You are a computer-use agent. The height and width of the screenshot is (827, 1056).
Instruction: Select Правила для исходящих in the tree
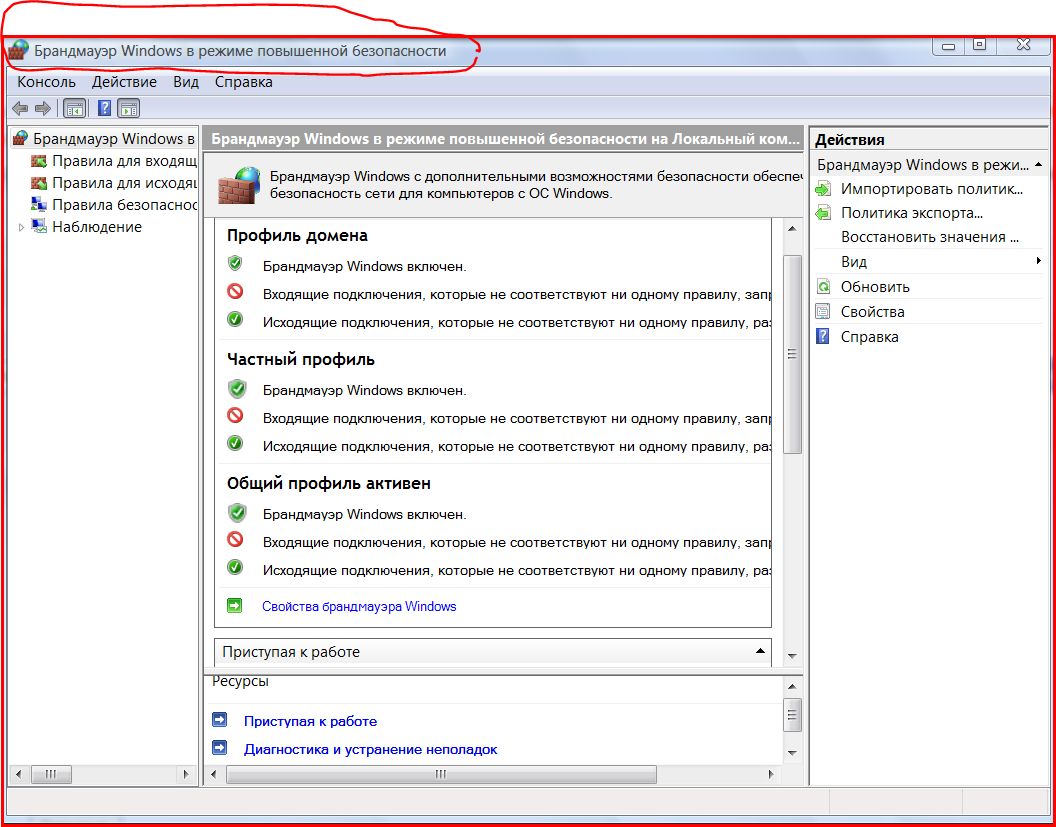[x=125, y=183]
